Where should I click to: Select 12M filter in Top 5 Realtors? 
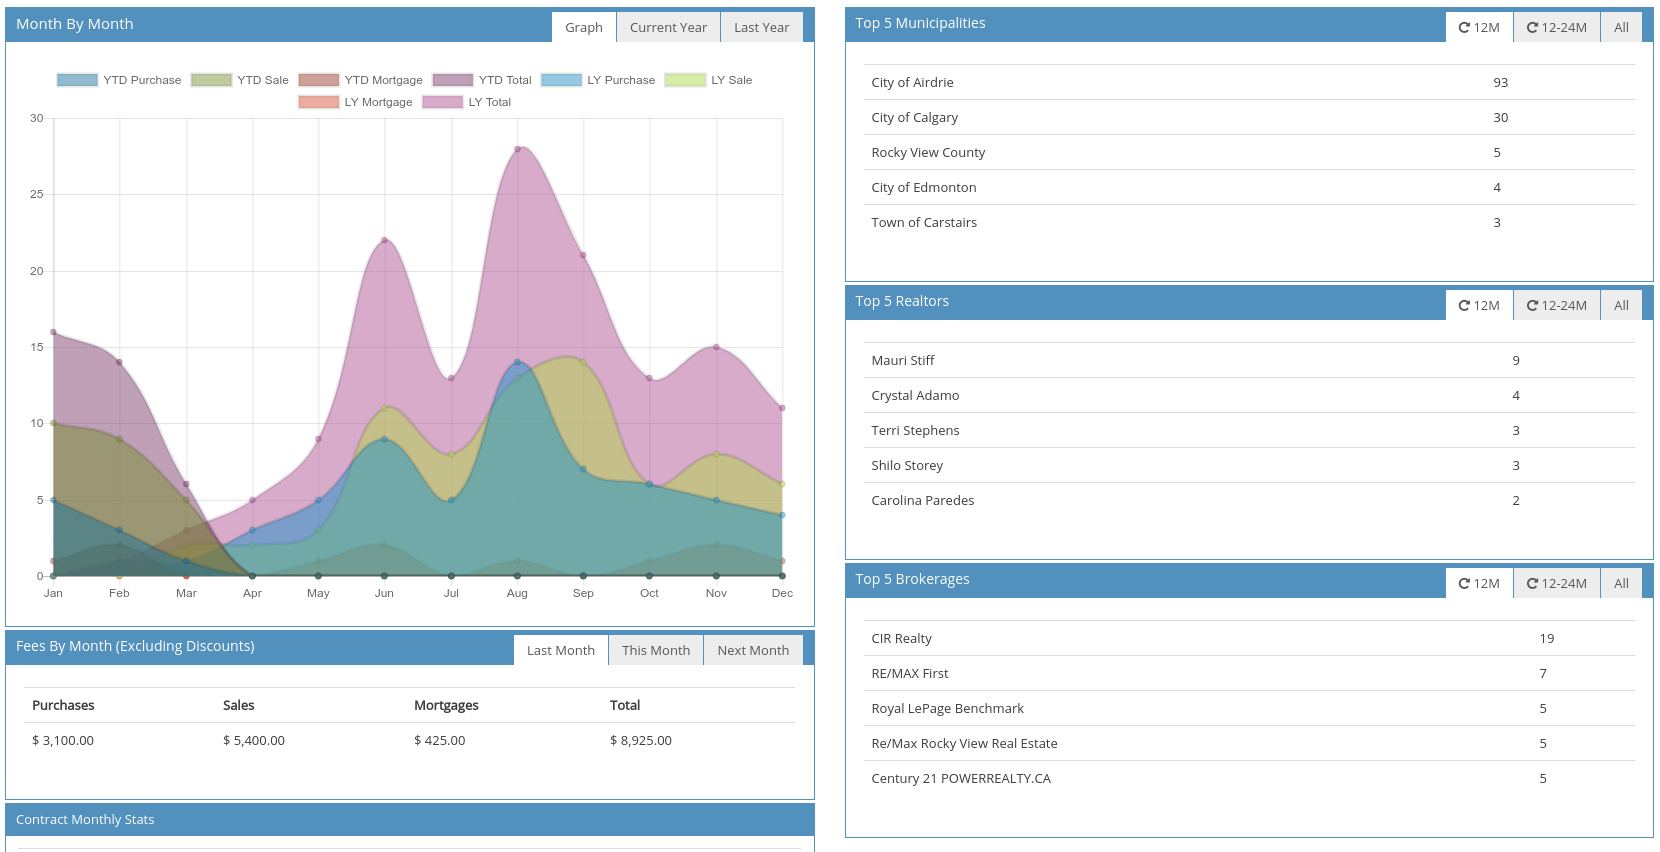point(1479,305)
